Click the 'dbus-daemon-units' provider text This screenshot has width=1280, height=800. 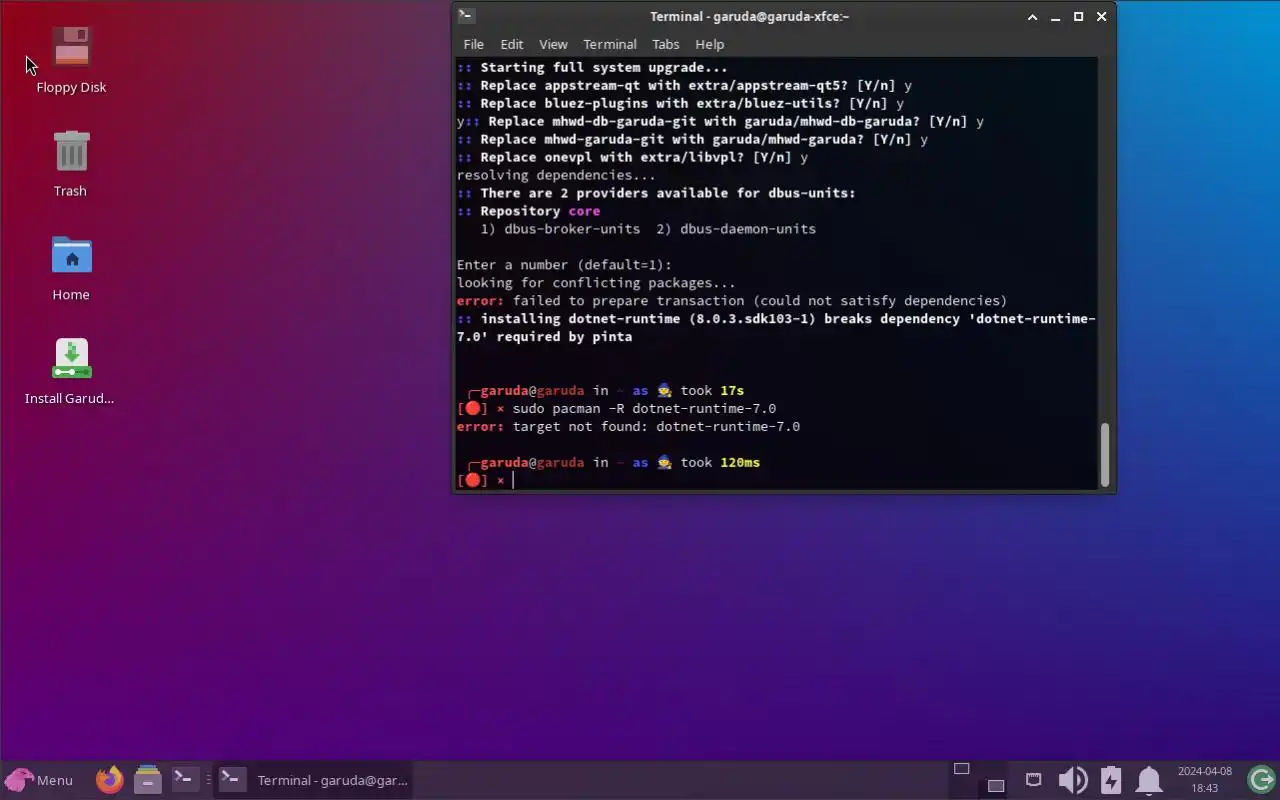pyautogui.click(x=748, y=228)
